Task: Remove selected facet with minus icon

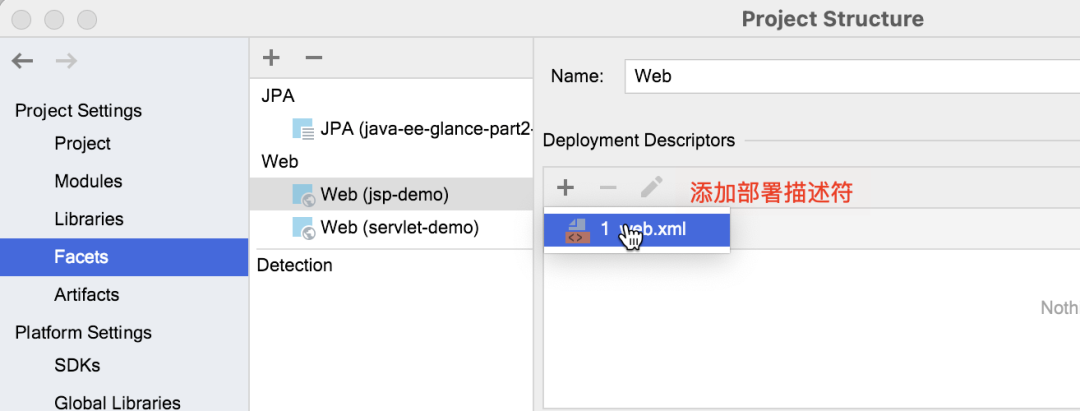Action: [313, 58]
